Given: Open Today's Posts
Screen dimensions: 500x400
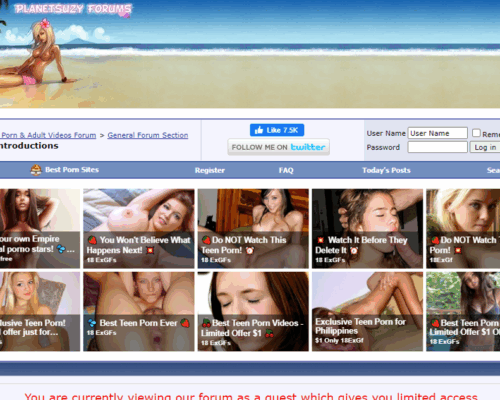Looking at the screenshot, I should pyautogui.click(x=386, y=170).
